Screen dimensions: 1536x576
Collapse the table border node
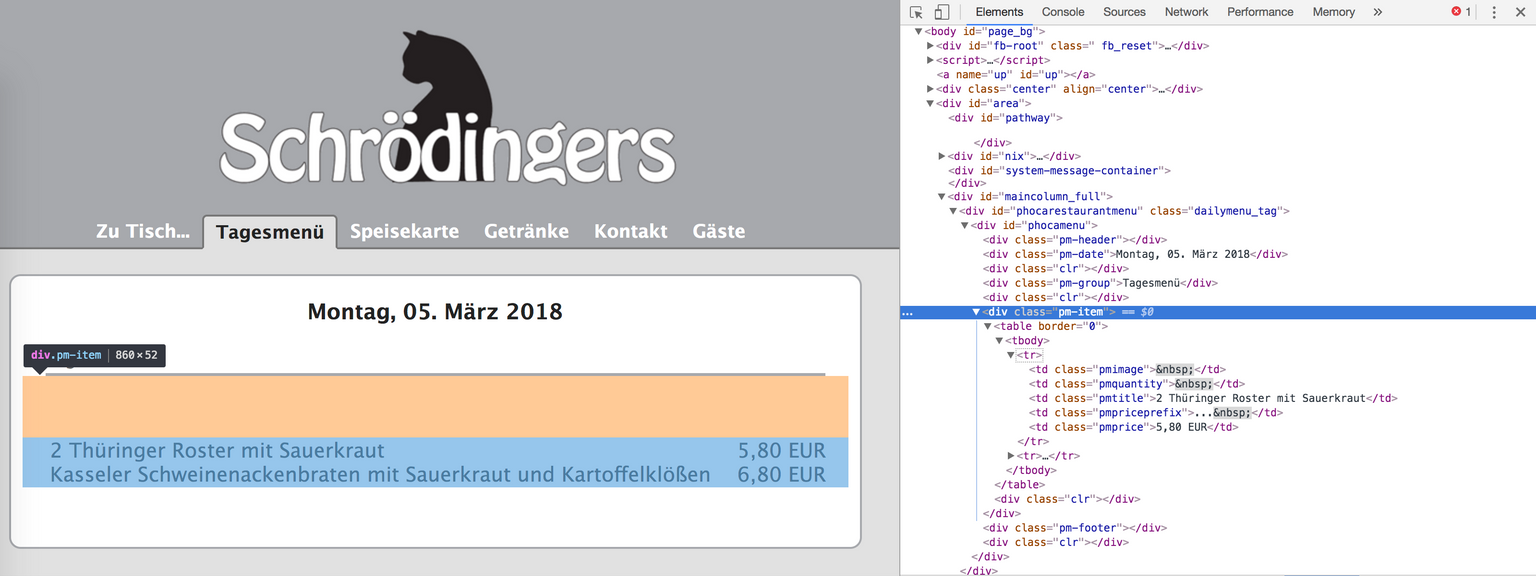(988, 326)
